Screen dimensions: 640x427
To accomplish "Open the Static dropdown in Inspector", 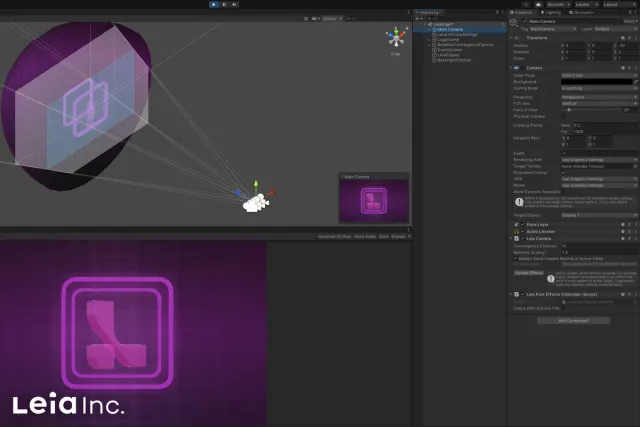I will click(629, 21).
